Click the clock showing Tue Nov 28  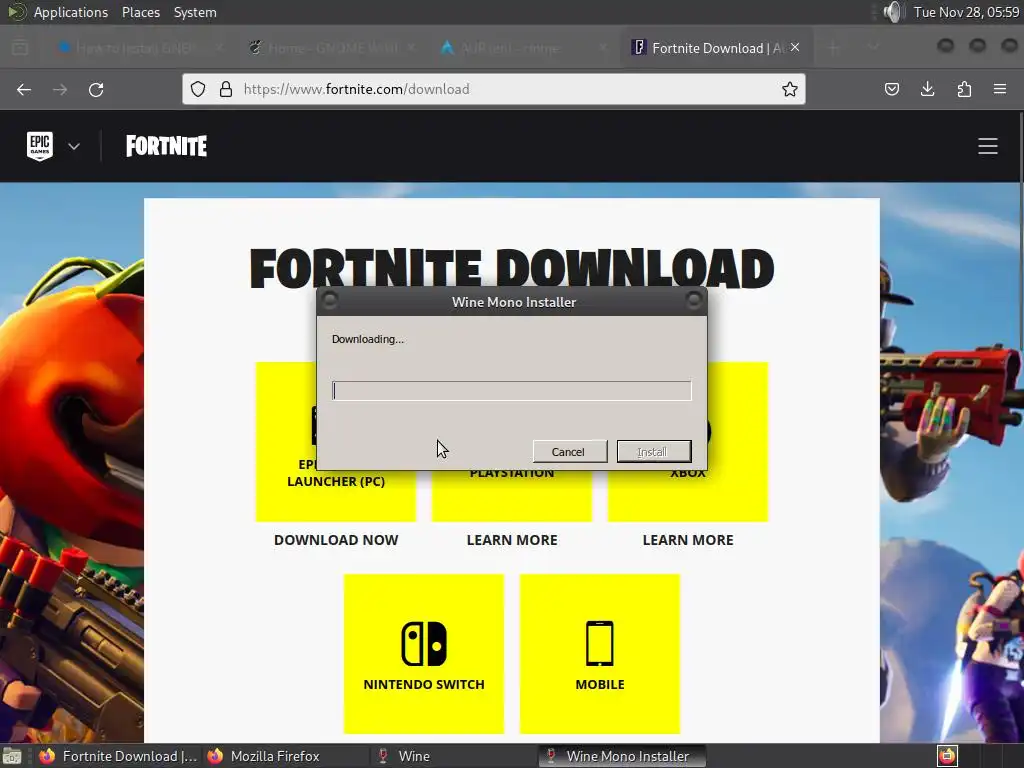[966, 12]
